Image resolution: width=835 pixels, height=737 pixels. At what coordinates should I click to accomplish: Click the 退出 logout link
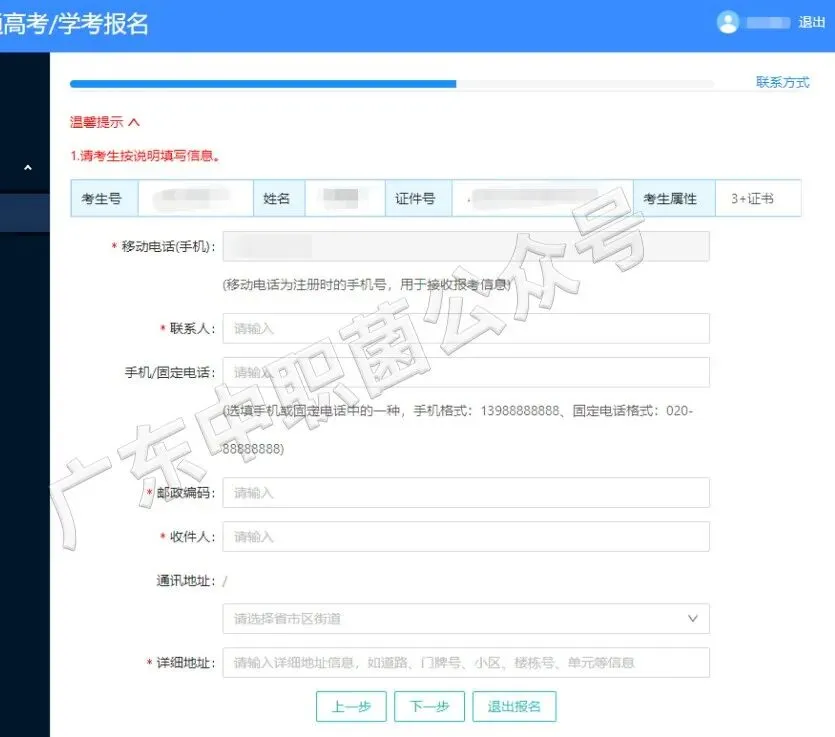point(812,22)
